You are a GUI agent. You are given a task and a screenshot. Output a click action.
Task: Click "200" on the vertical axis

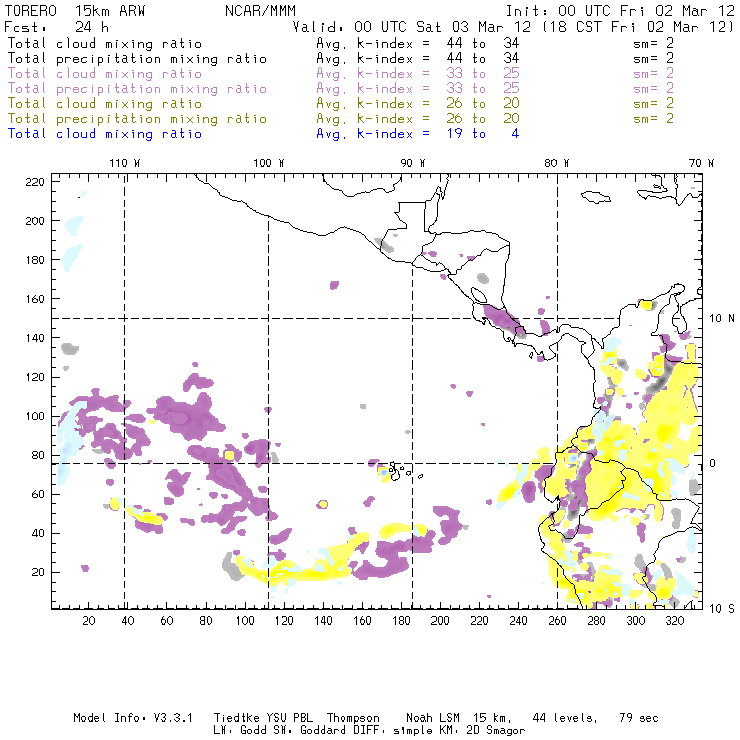[35, 221]
